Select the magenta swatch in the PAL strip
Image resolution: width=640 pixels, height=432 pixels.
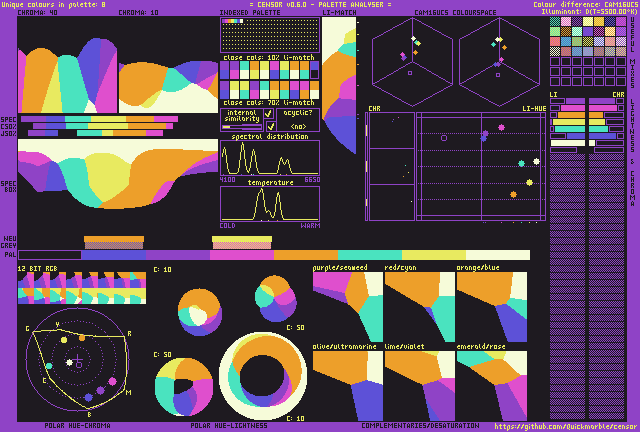[242, 255]
